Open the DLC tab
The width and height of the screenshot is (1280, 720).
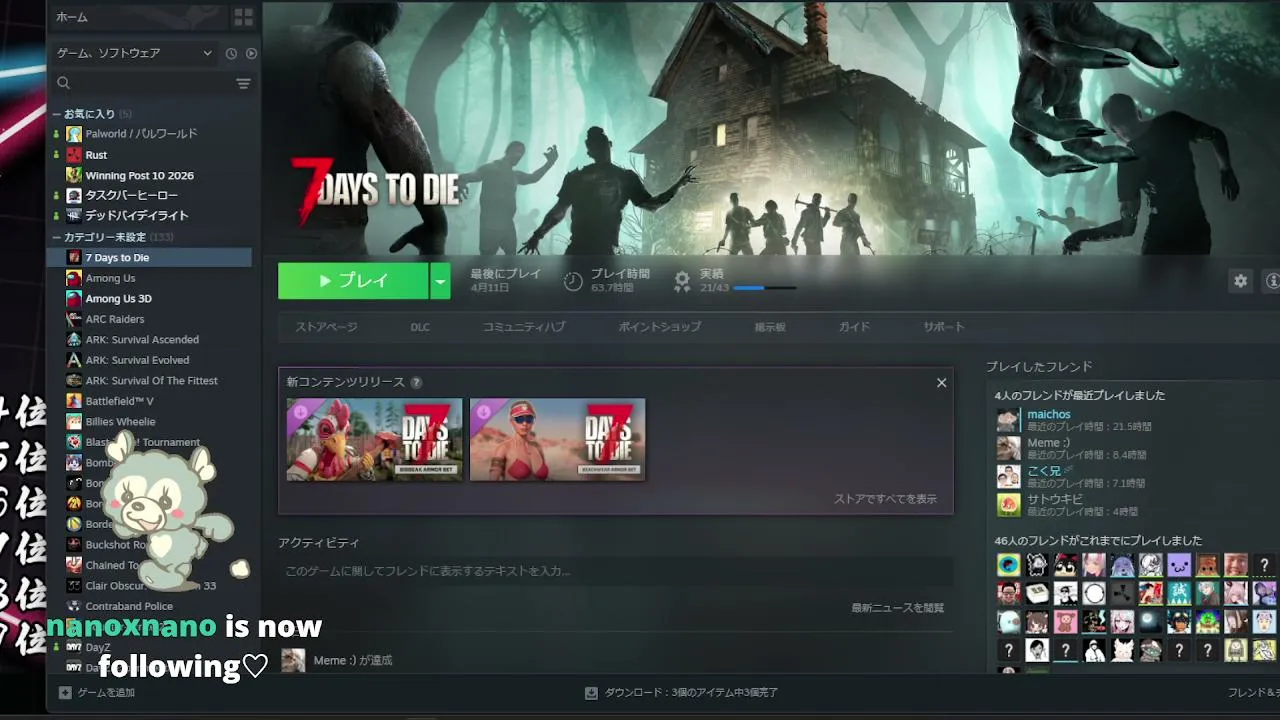420,327
